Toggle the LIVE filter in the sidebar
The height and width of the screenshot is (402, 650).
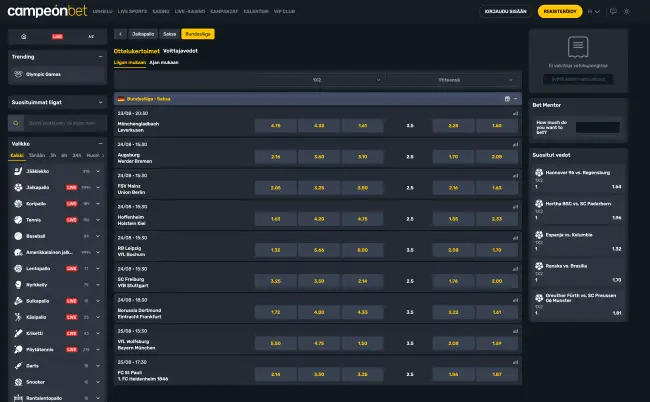(x=57, y=35)
